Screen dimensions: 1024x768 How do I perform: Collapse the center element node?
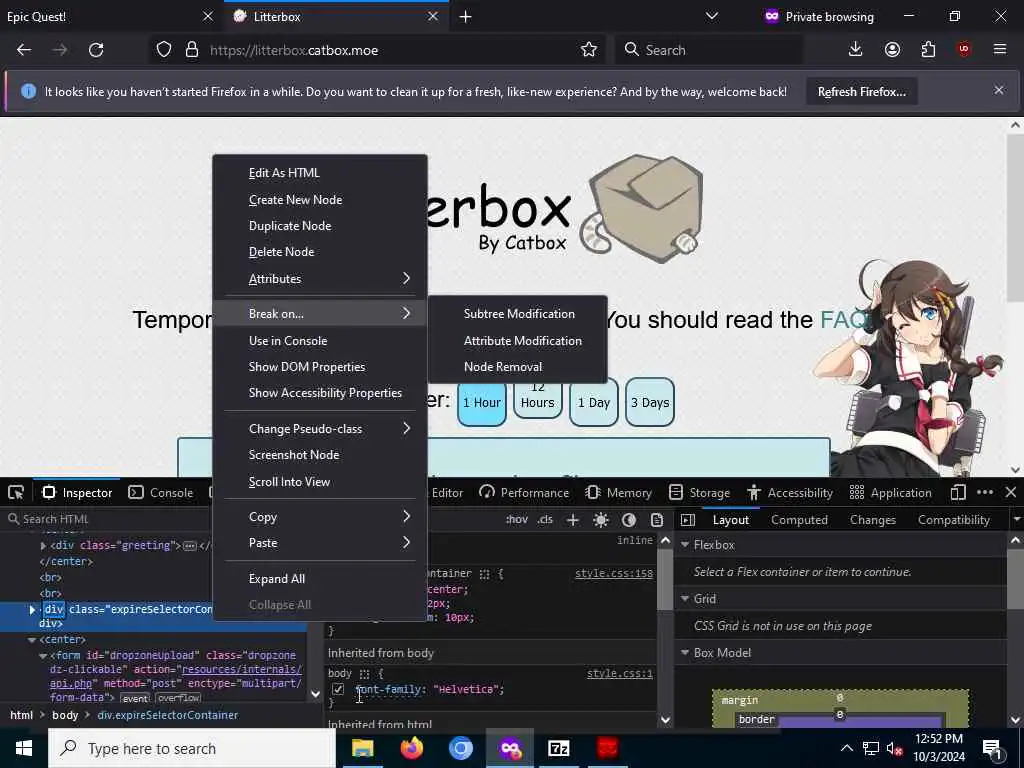pyautogui.click(x=32, y=639)
